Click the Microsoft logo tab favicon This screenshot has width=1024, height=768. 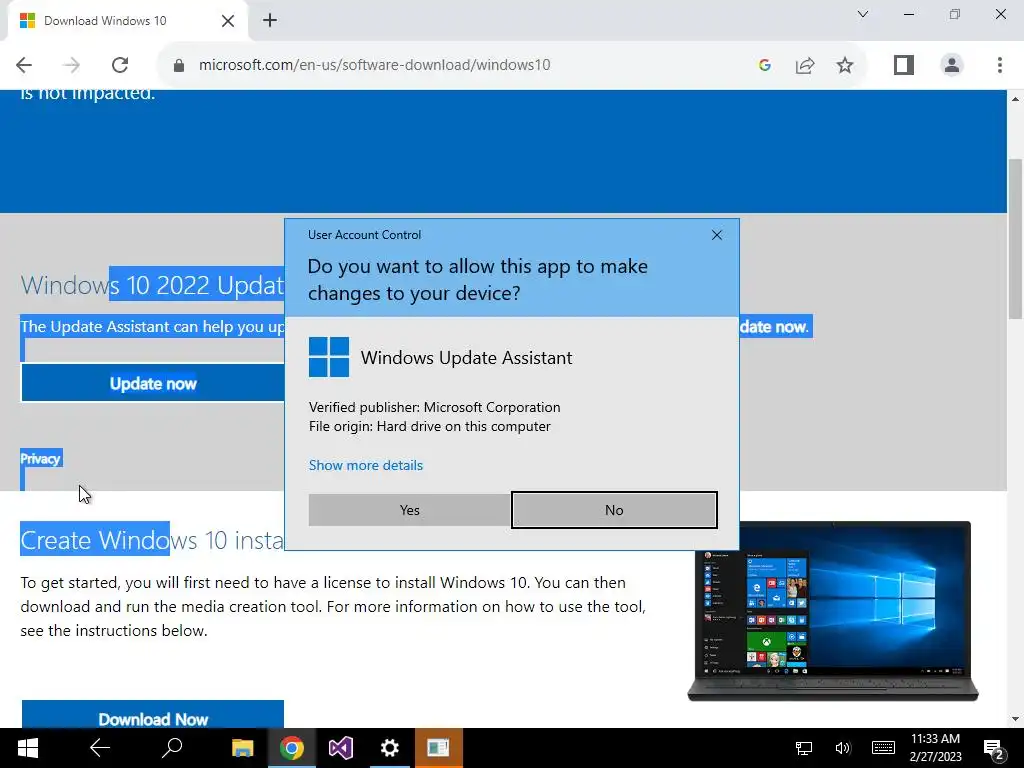coord(27,21)
